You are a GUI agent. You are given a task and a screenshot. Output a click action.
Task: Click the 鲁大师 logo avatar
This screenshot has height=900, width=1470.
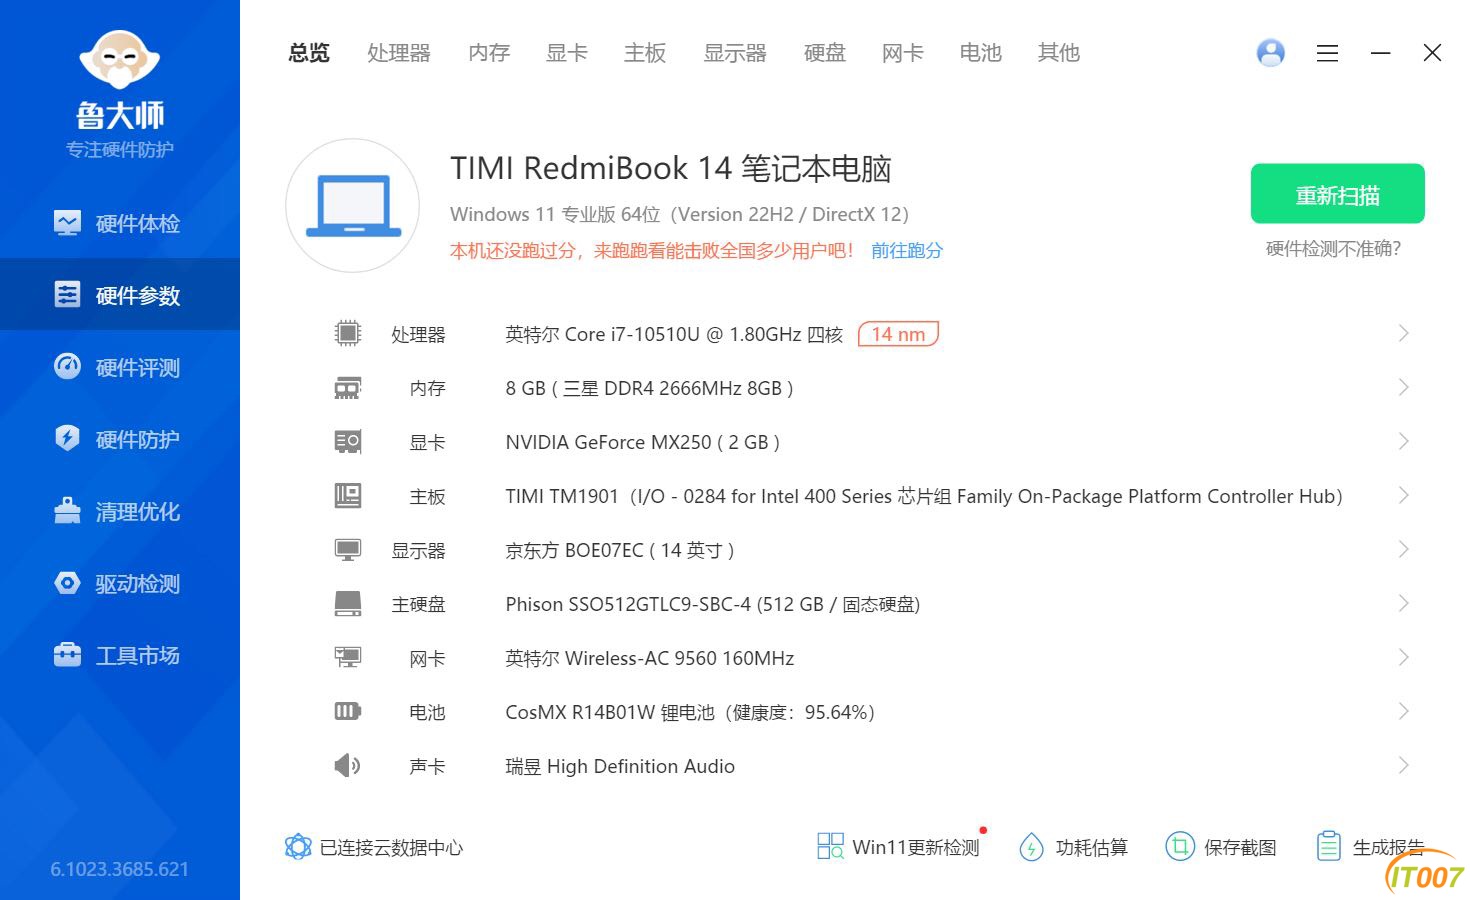[119, 60]
